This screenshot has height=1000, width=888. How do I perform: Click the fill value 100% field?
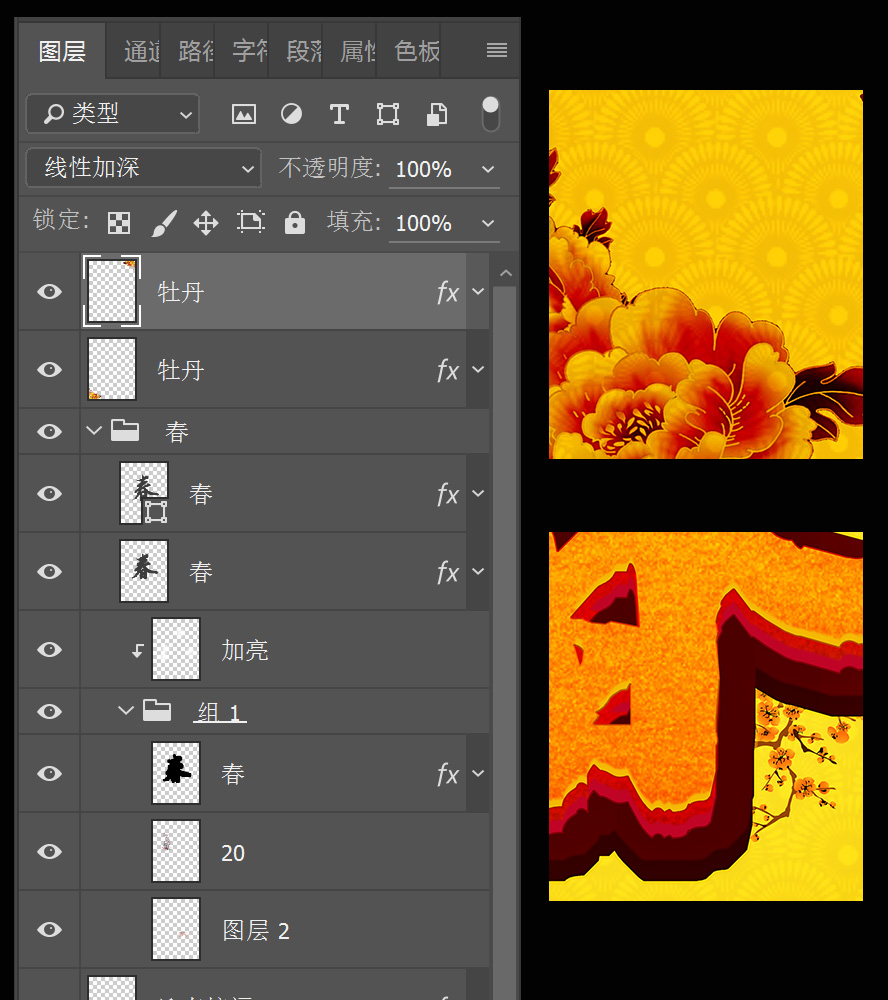(x=424, y=223)
